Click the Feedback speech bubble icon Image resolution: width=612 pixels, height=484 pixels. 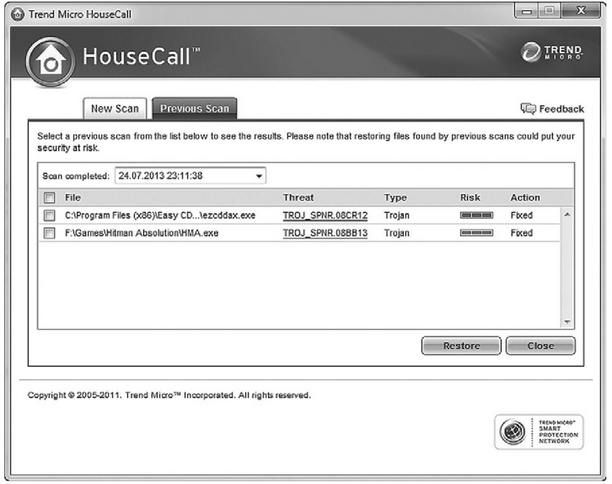[x=528, y=109]
